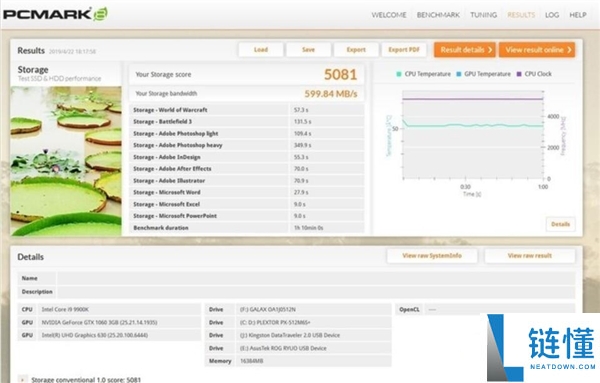Select the Microsoft PowerPoint row
Viewport: 600px width, 383px height.
(x=247, y=216)
